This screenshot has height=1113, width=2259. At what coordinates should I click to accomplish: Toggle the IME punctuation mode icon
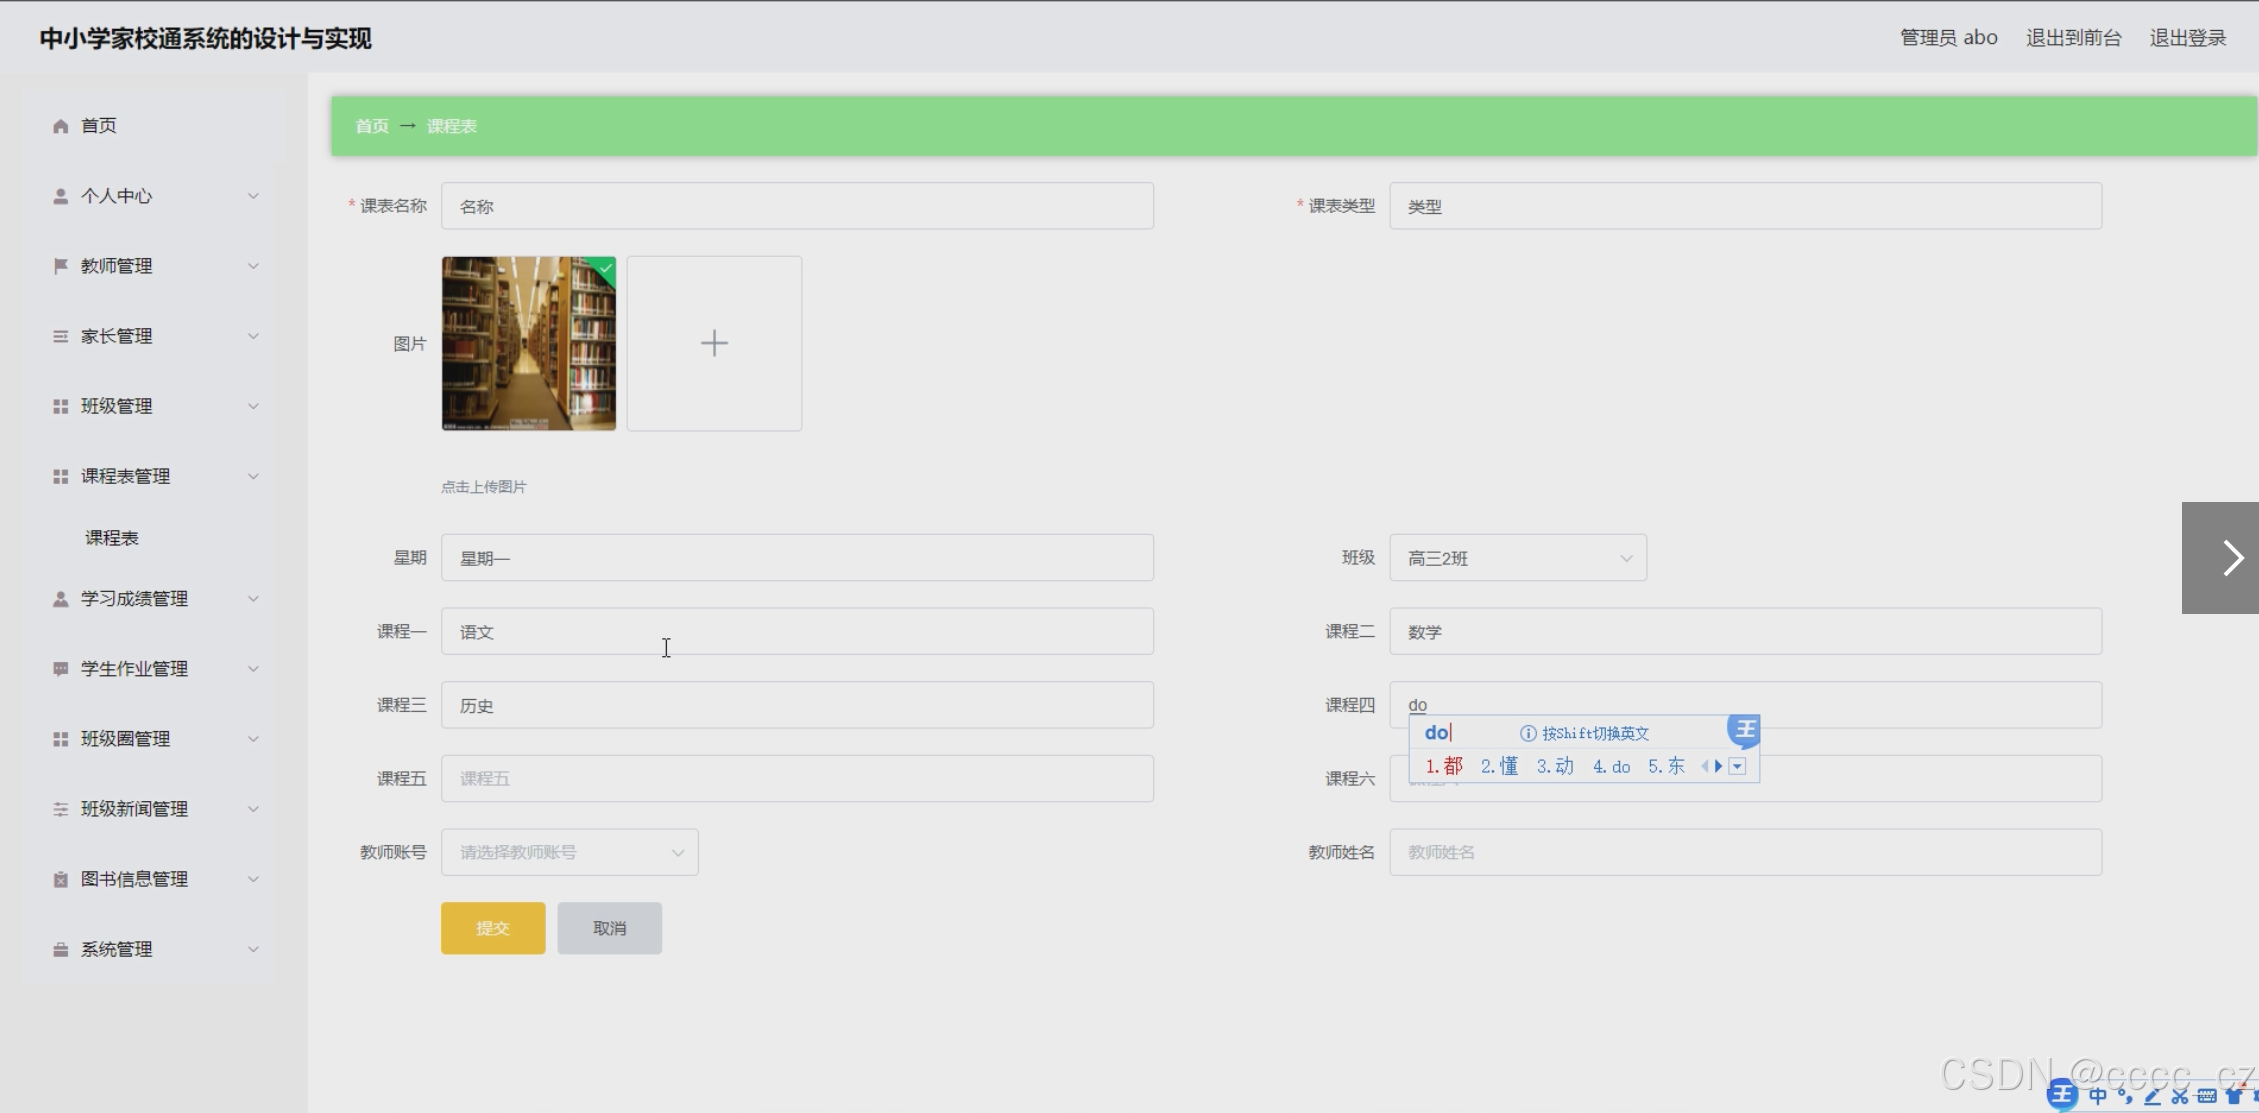[2125, 1096]
